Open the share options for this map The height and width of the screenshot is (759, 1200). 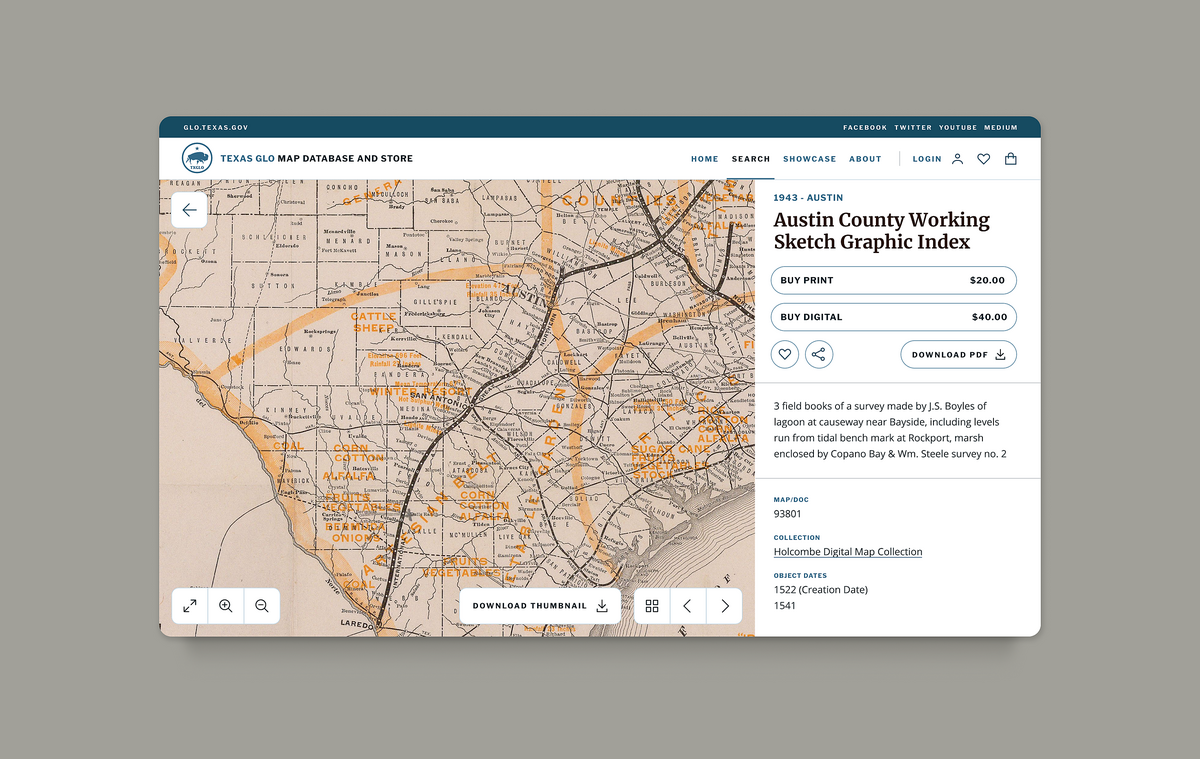819,354
